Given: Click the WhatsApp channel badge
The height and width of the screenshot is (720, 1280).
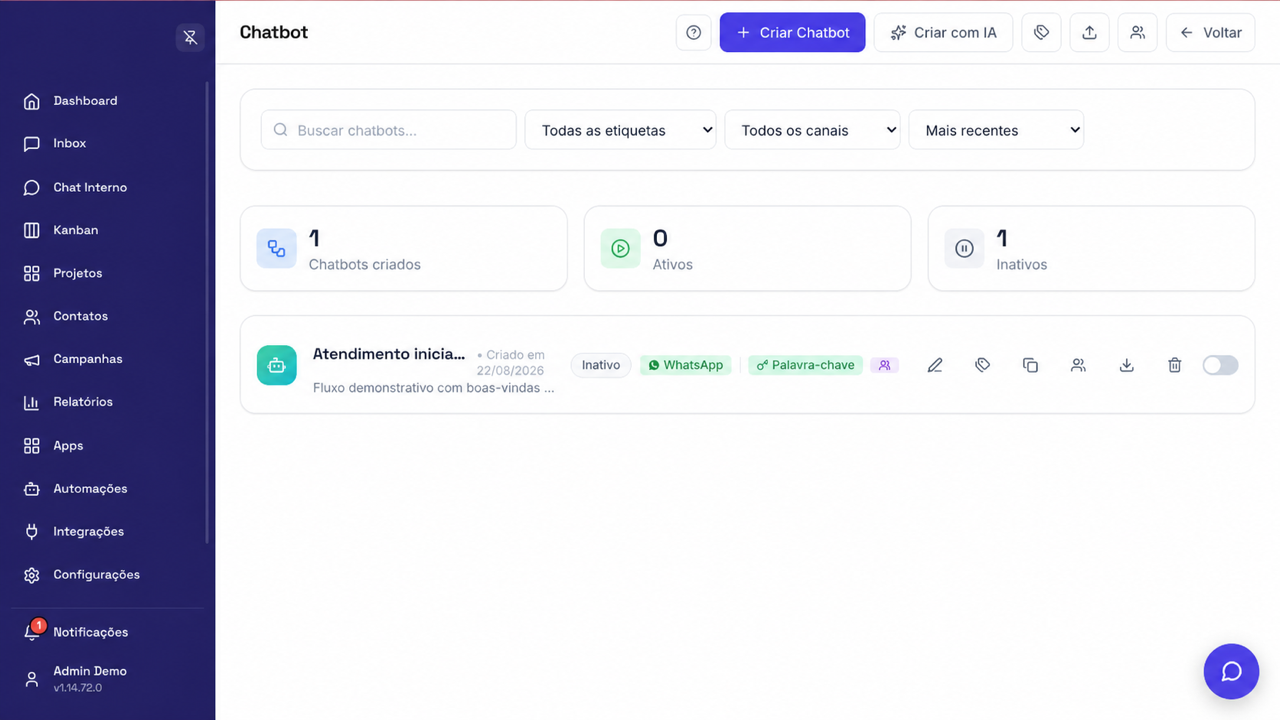Looking at the screenshot, I should (x=686, y=365).
